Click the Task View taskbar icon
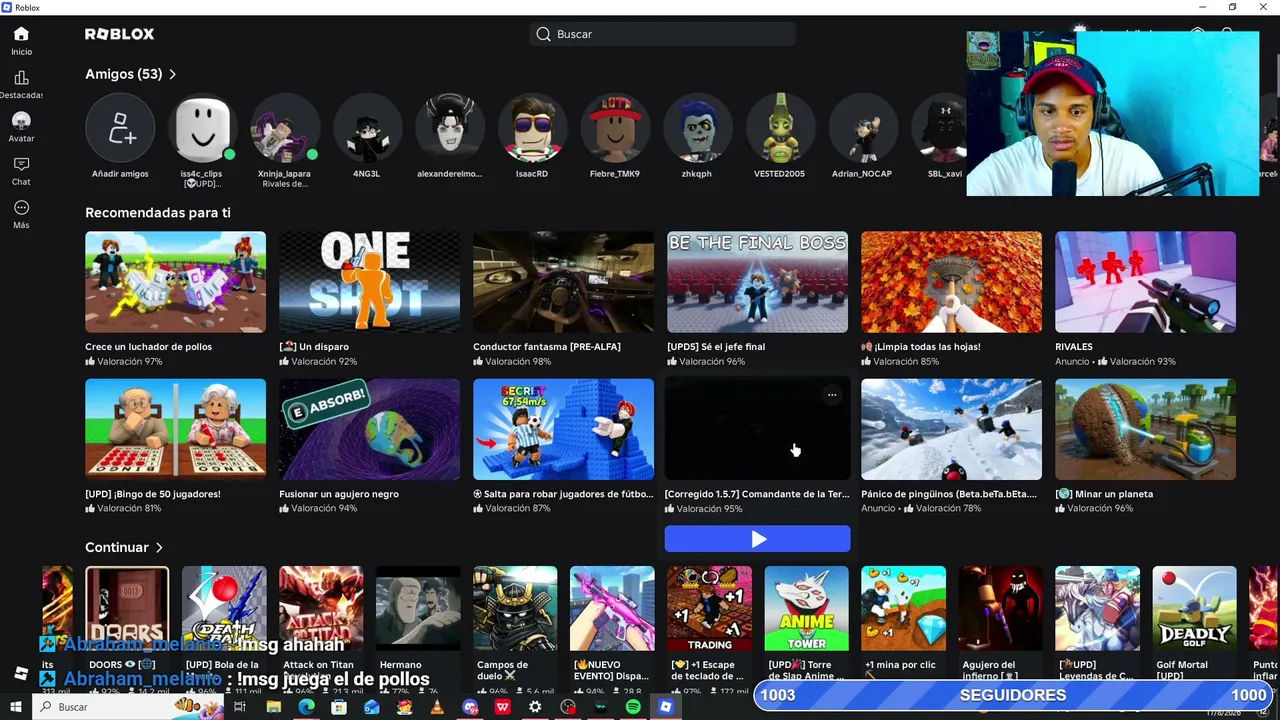 [x=240, y=707]
